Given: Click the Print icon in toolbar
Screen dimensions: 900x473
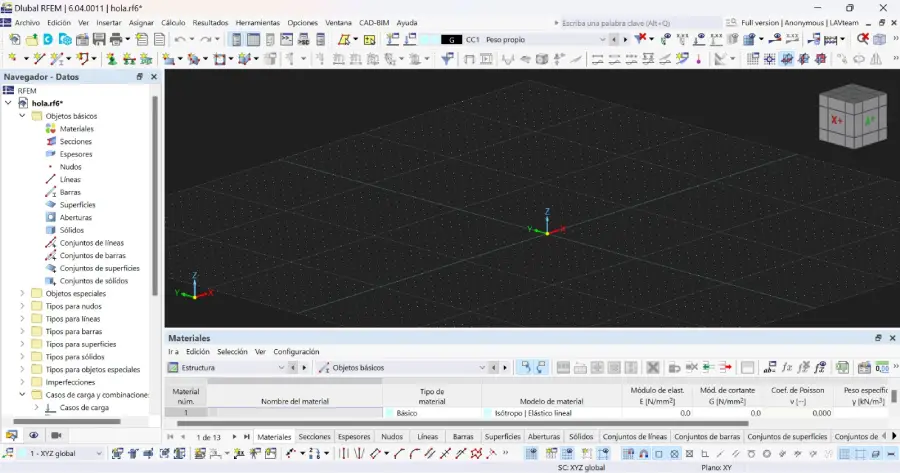Looking at the screenshot, I should click(116, 39).
